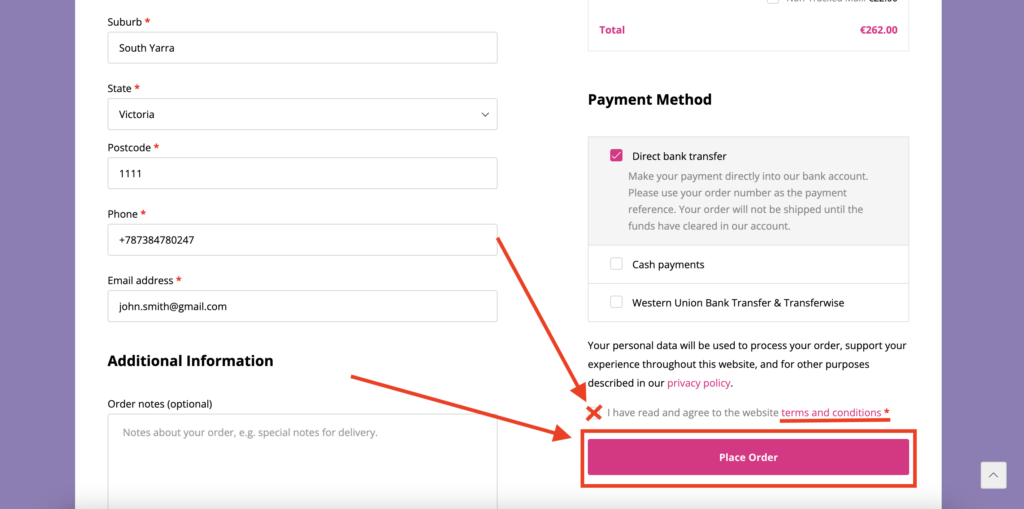
Task: Select the Cash payments checkbox
Action: [x=616, y=264]
